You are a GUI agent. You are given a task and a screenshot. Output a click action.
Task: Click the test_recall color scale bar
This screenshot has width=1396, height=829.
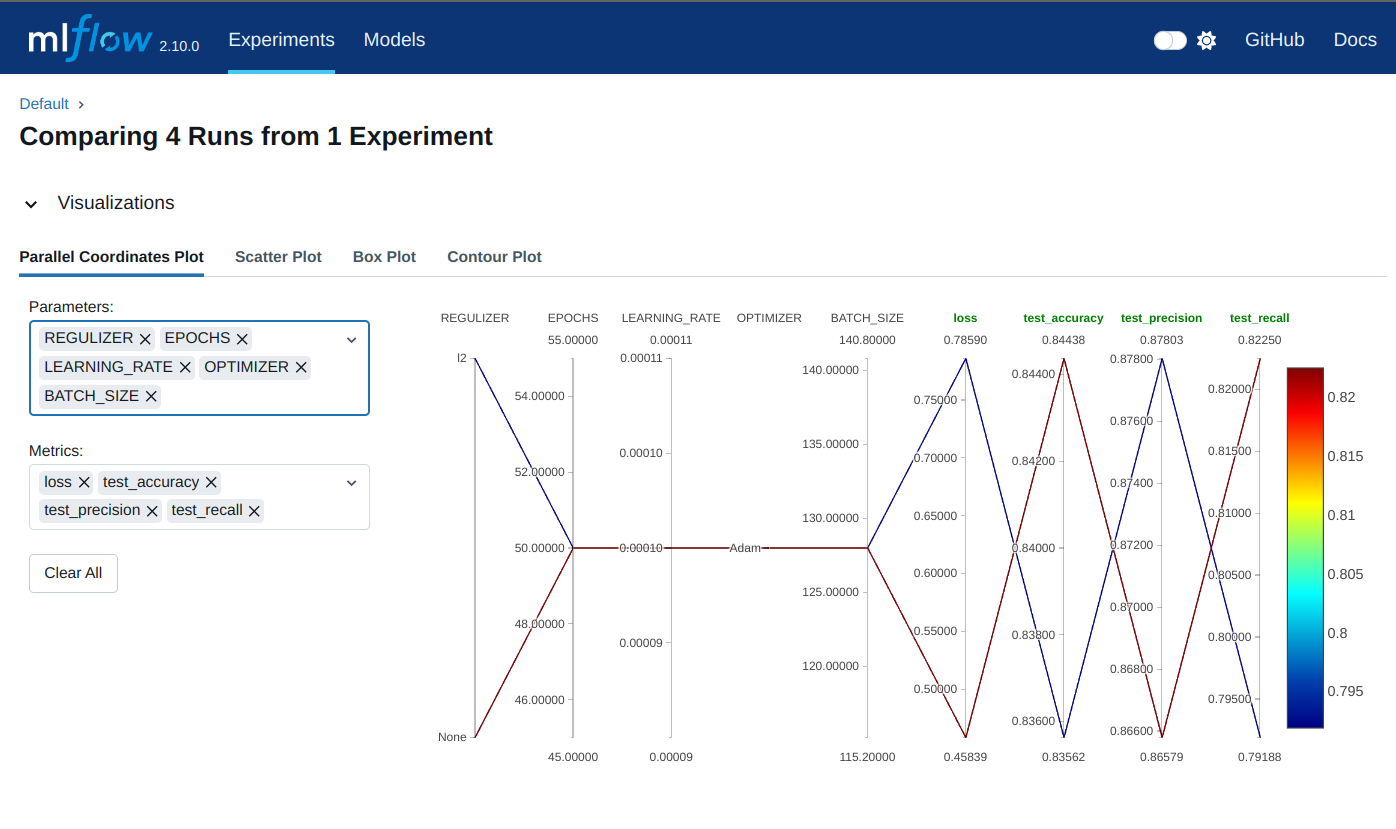pyautogui.click(x=1304, y=547)
